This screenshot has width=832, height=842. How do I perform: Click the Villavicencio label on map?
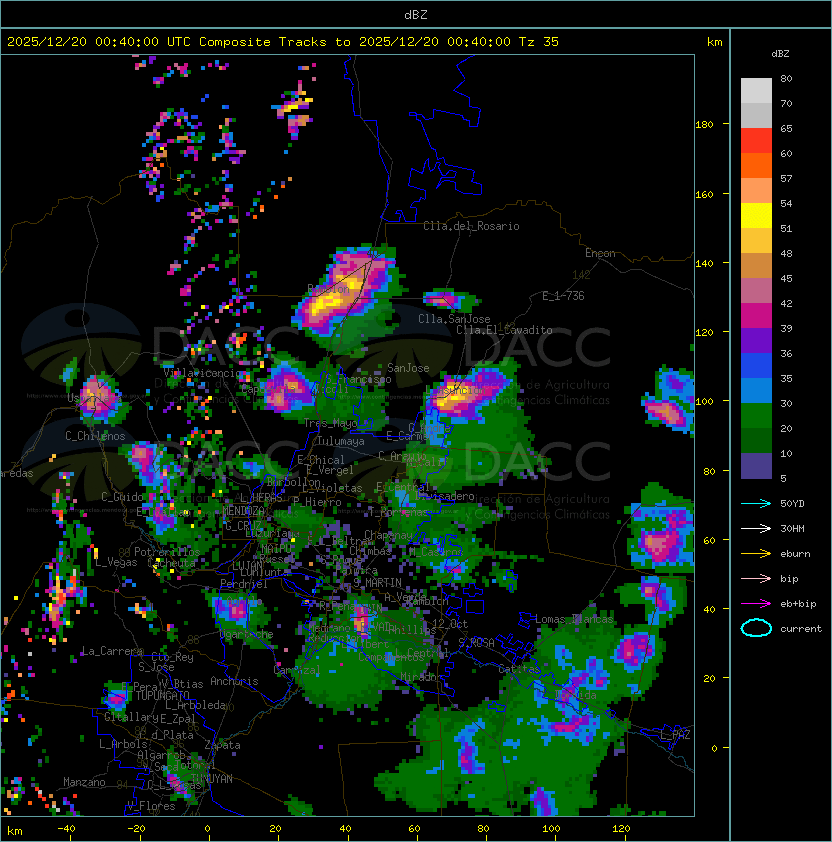(x=203, y=373)
